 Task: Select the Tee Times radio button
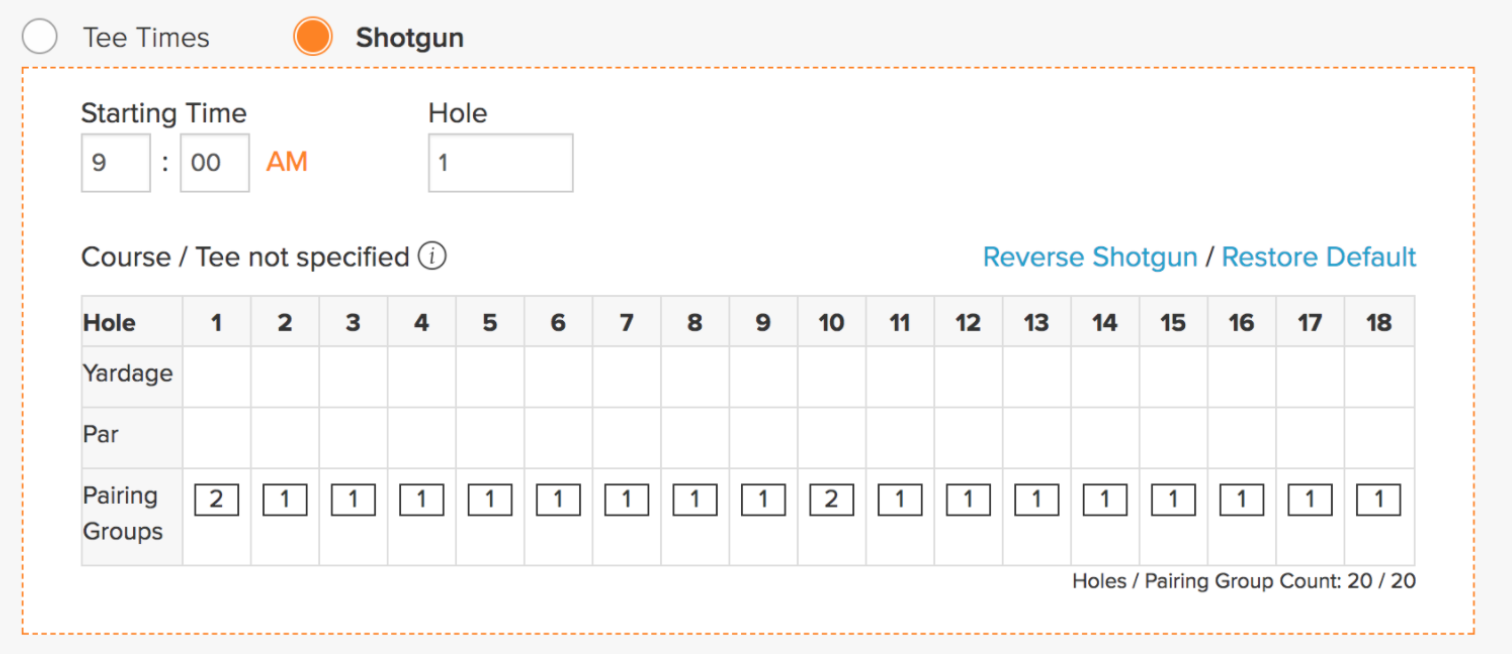click(x=40, y=37)
